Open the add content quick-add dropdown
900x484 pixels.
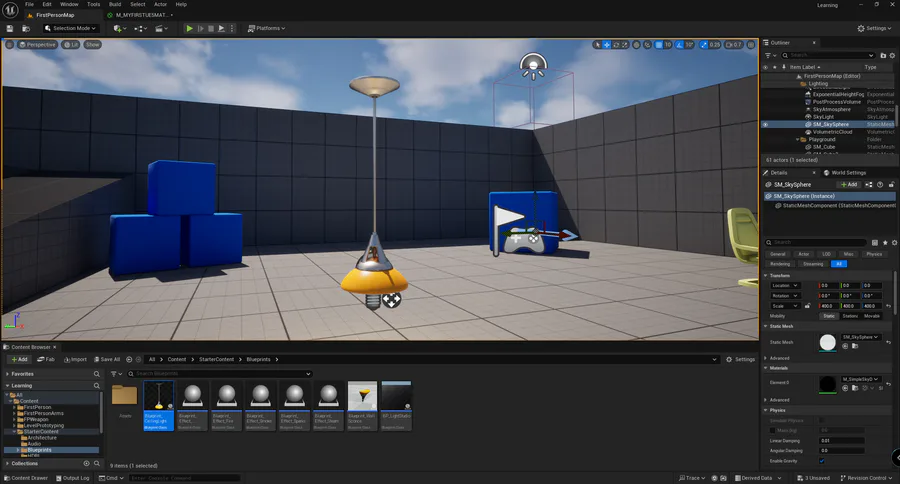pyautogui.click(x=121, y=28)
